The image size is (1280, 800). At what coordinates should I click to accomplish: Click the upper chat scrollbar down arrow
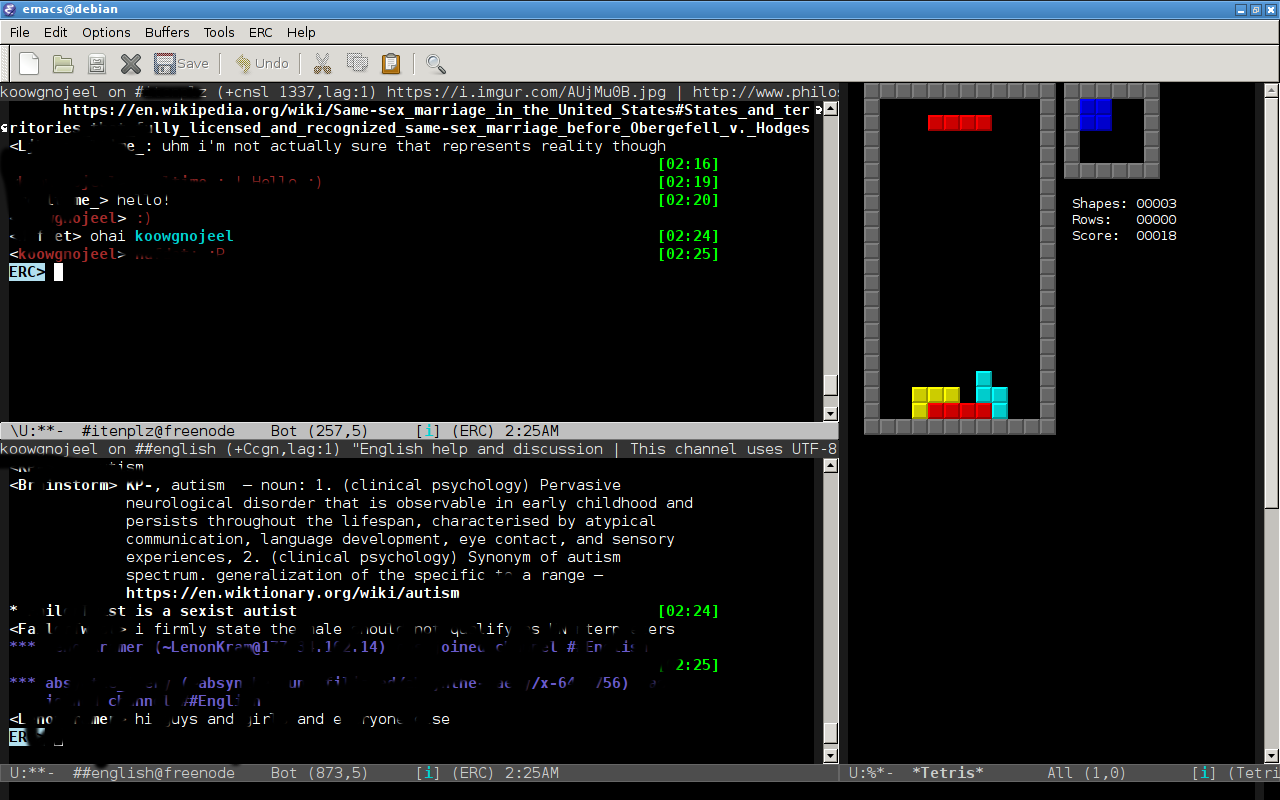point(830,414)
